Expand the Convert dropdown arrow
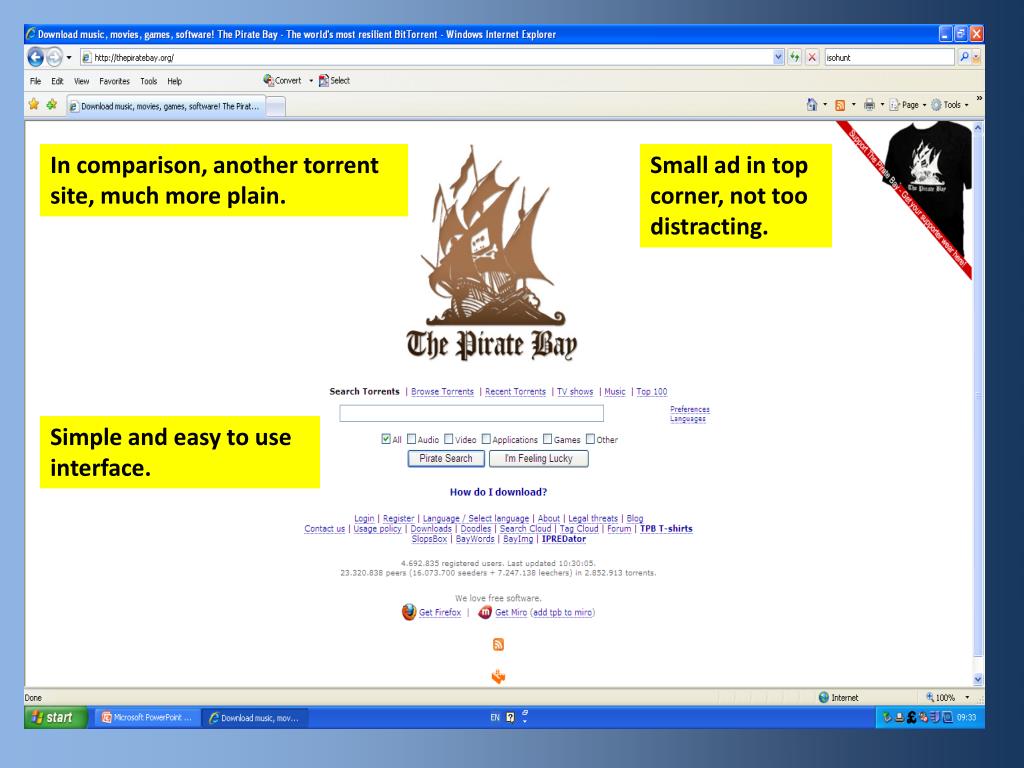1024x768 pixels. tap(311, 81)
